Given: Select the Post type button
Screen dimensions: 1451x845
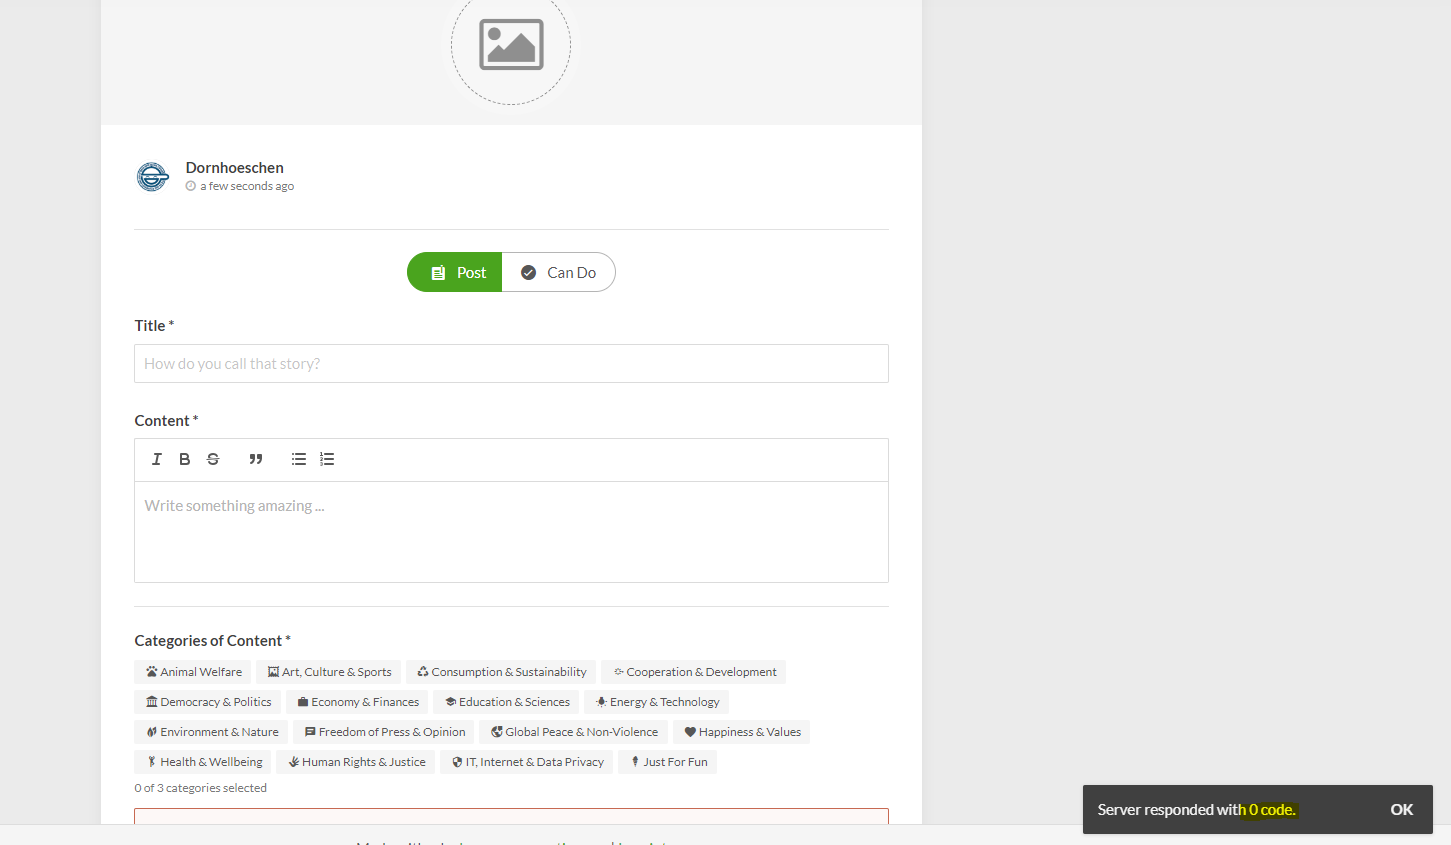Looking at the screenshot, I should [455, 272].
